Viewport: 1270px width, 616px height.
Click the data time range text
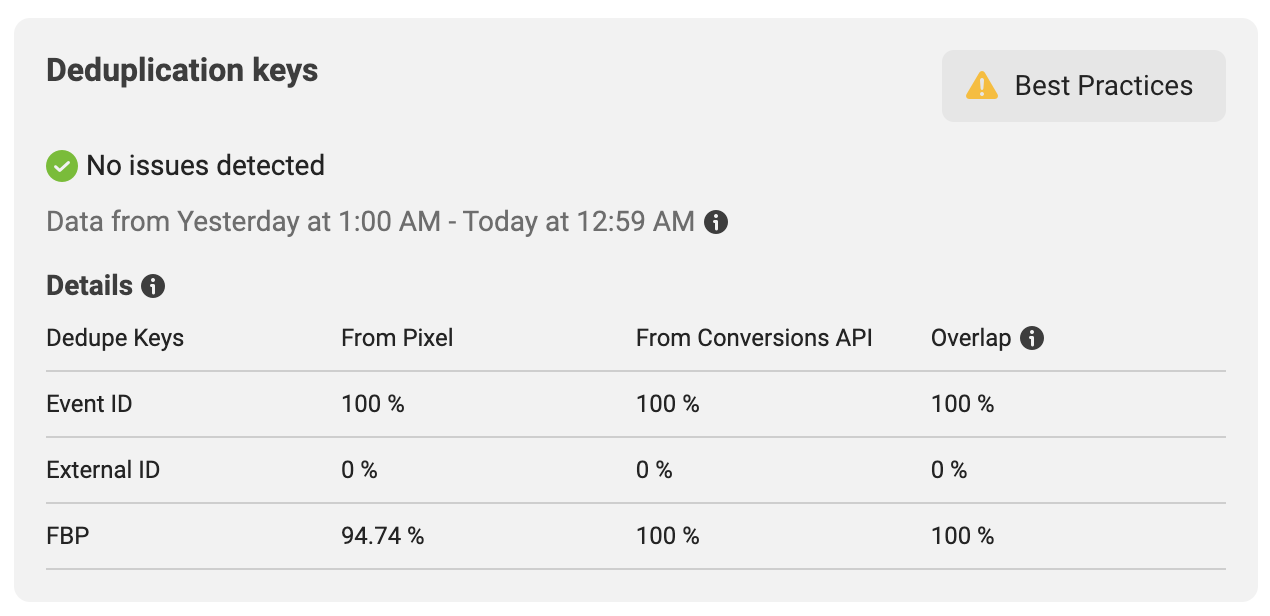tap(370, 222)
